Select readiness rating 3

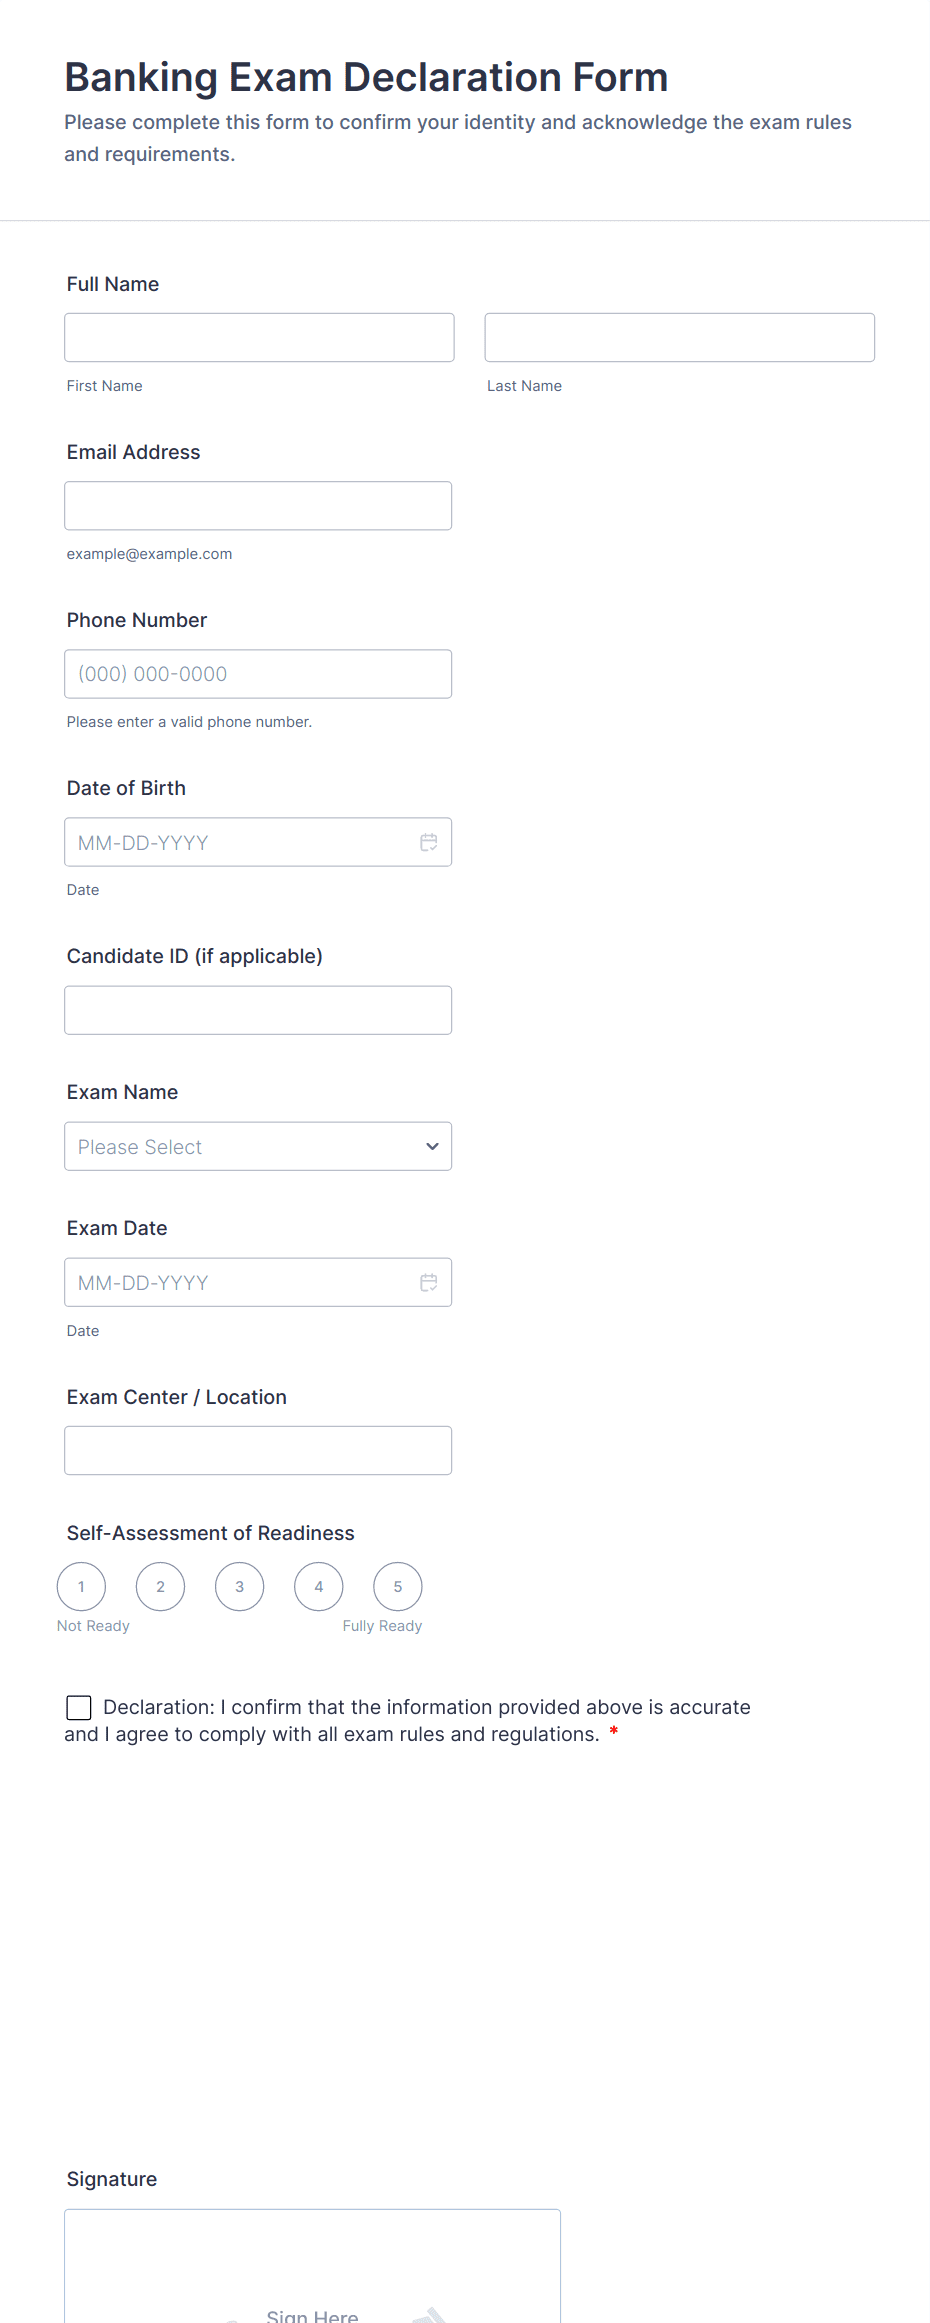pos(239,1586)
